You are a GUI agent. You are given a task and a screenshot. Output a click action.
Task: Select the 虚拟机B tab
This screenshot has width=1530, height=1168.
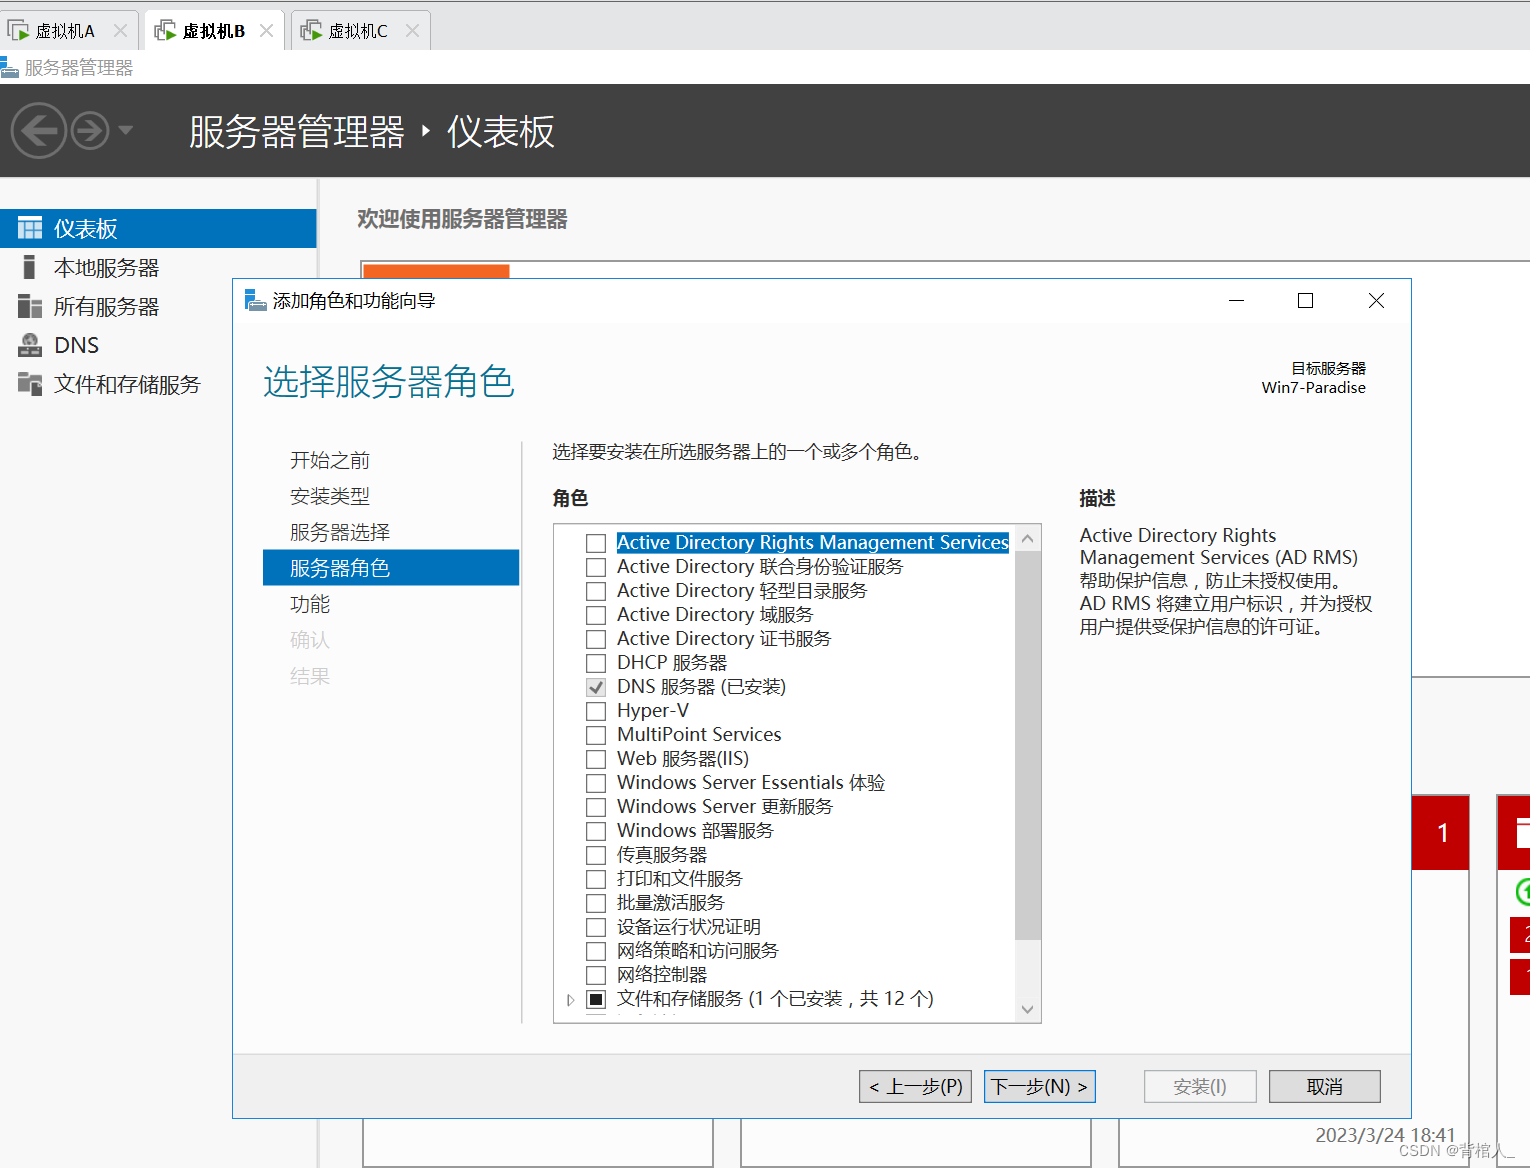pyautogui.click(x=215, y=30)
